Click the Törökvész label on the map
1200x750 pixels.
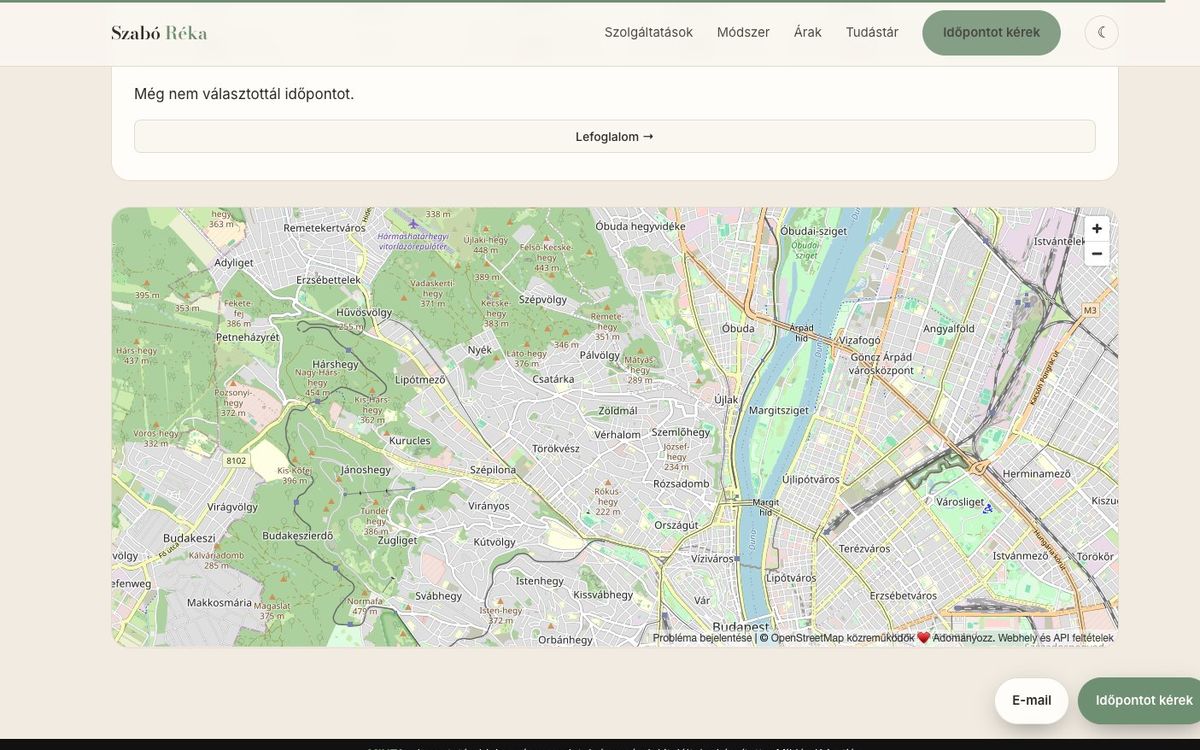point(556,449)
